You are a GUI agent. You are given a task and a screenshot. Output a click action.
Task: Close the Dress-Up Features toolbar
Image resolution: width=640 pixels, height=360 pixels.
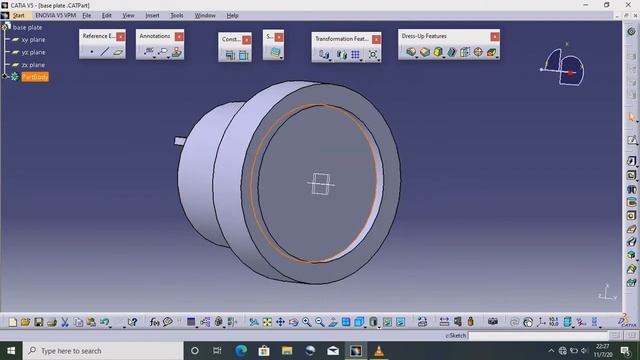(x=495, y=36)
